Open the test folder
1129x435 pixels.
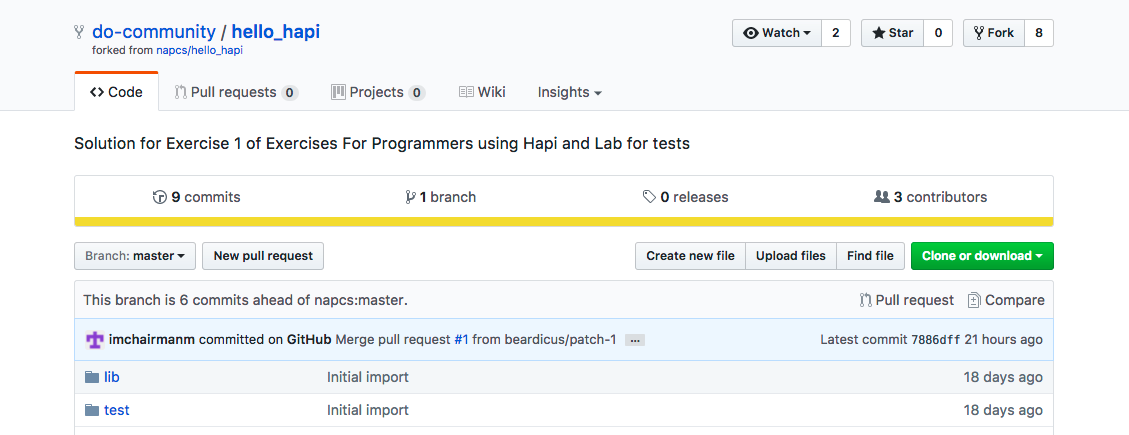point(117,410)
